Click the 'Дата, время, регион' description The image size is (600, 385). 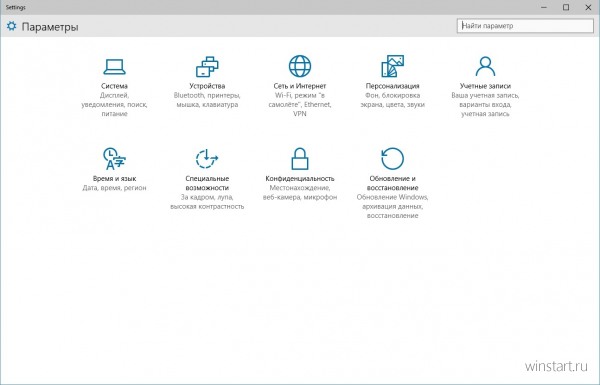(x=114, y=188)
